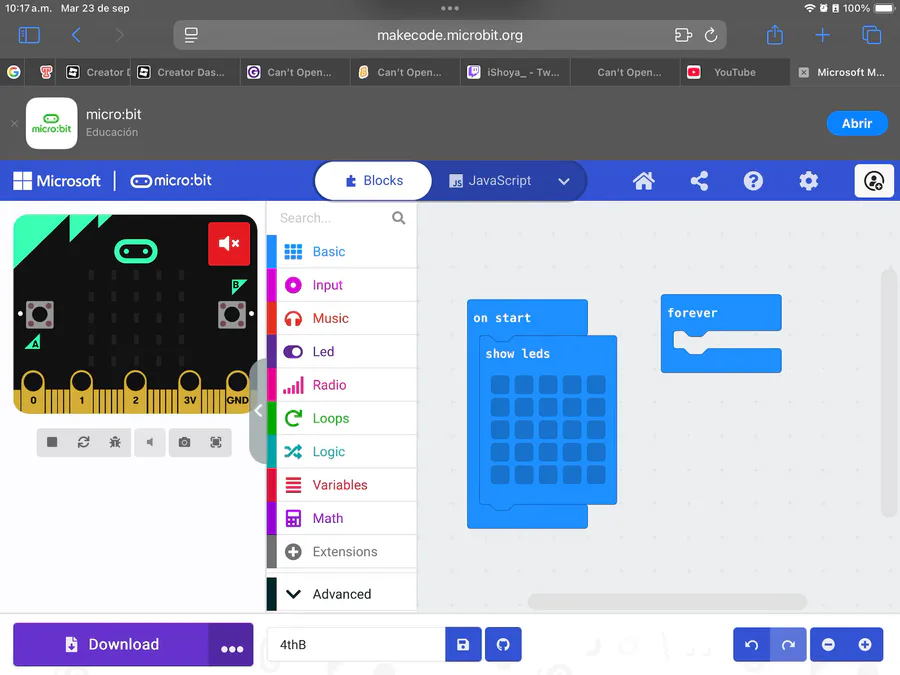
Task: Open the settings gear menu
Action: click(808, 181)
